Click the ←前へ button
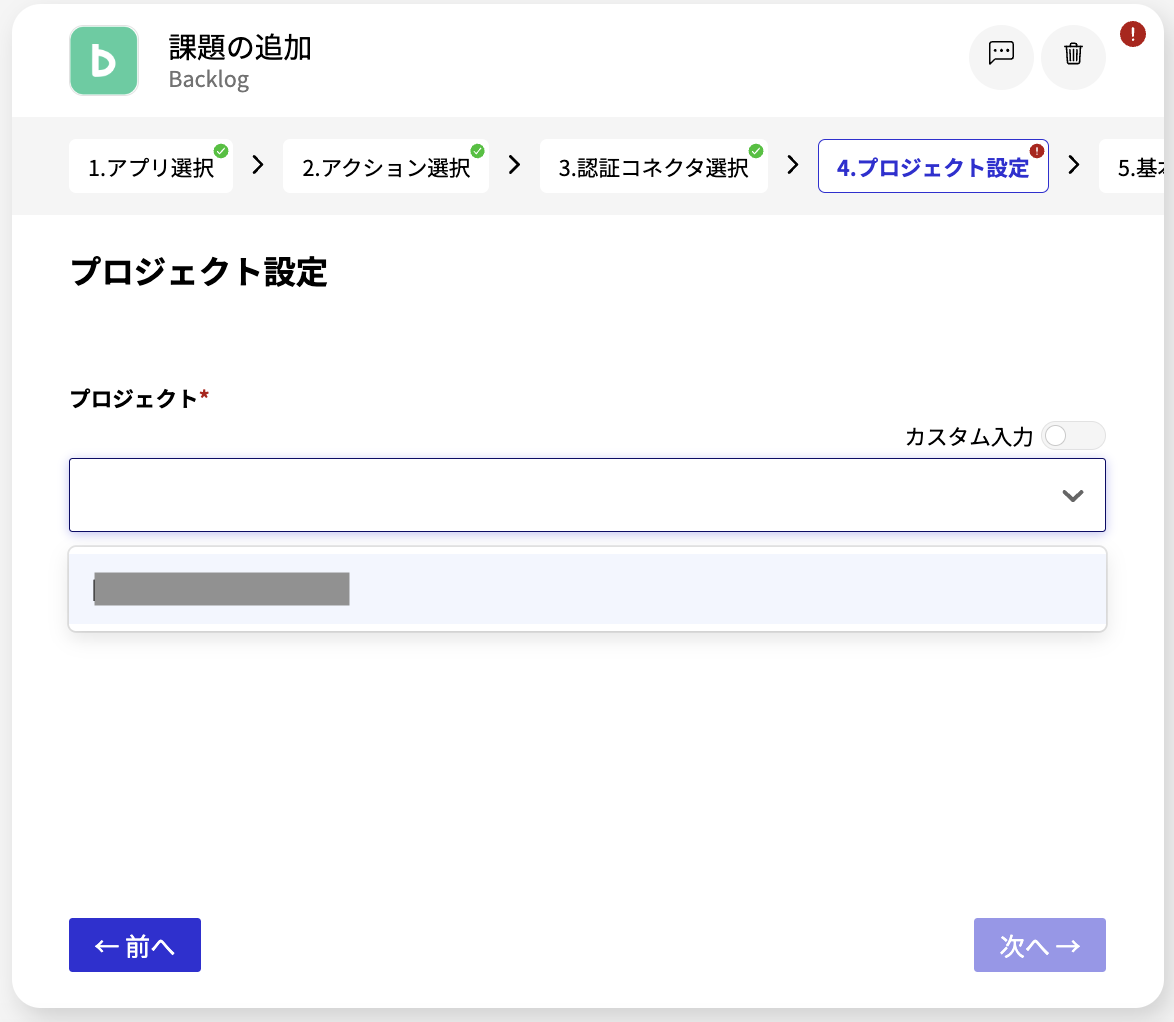The image size is (1174, 1022). (x=135, y=945)
